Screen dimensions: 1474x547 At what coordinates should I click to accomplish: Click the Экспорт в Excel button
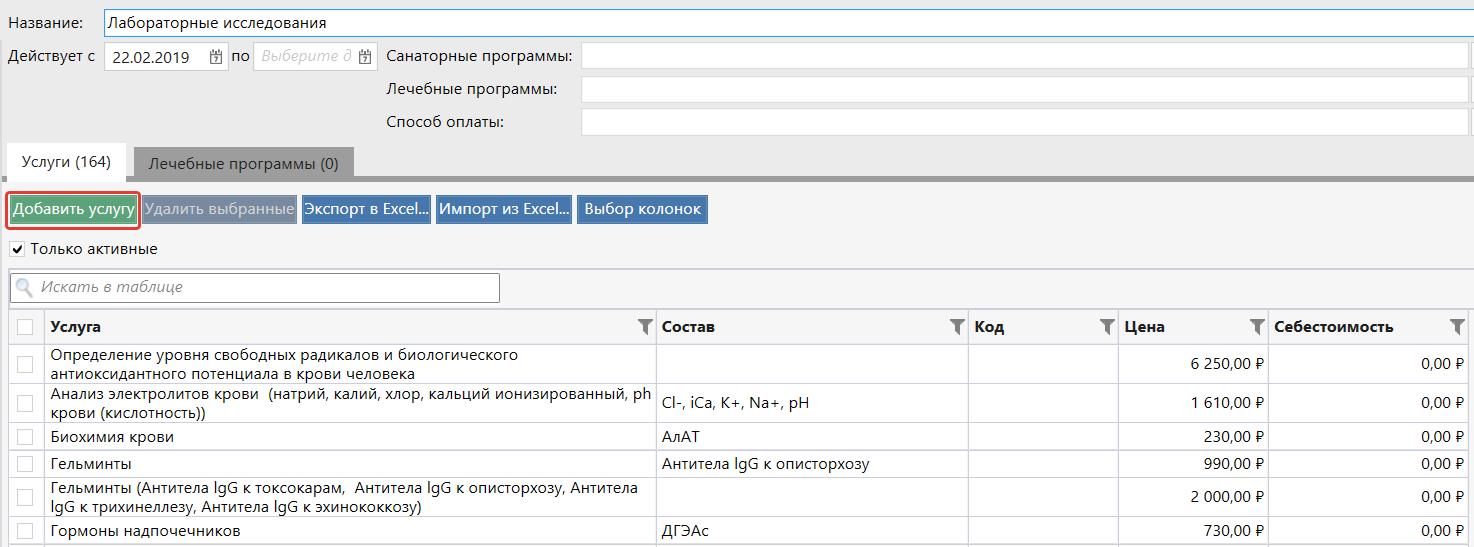click(366, 209)
